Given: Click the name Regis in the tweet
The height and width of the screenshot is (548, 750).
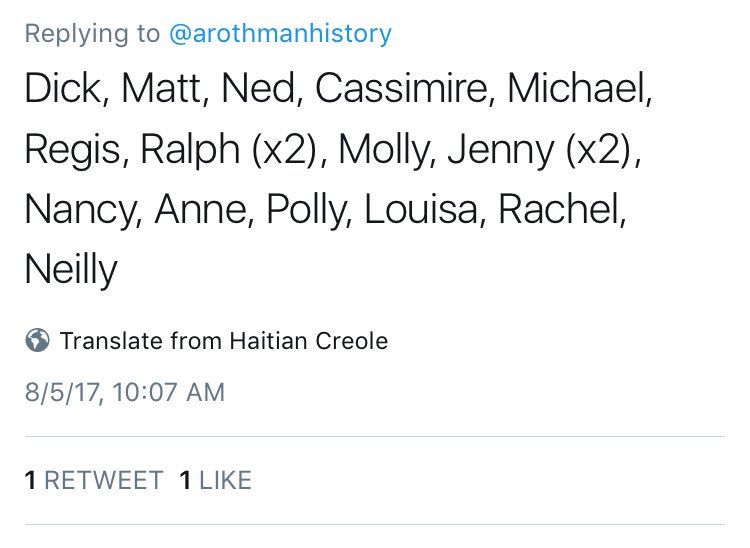Looking at the screenshot, I should click(x=73, y=150).
